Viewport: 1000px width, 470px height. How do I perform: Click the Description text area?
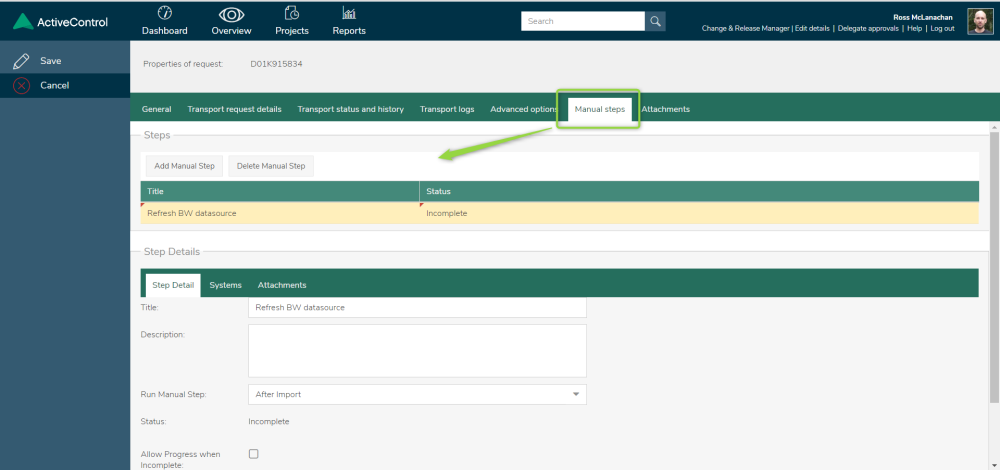pyautogui.click(x=417, y=351)
